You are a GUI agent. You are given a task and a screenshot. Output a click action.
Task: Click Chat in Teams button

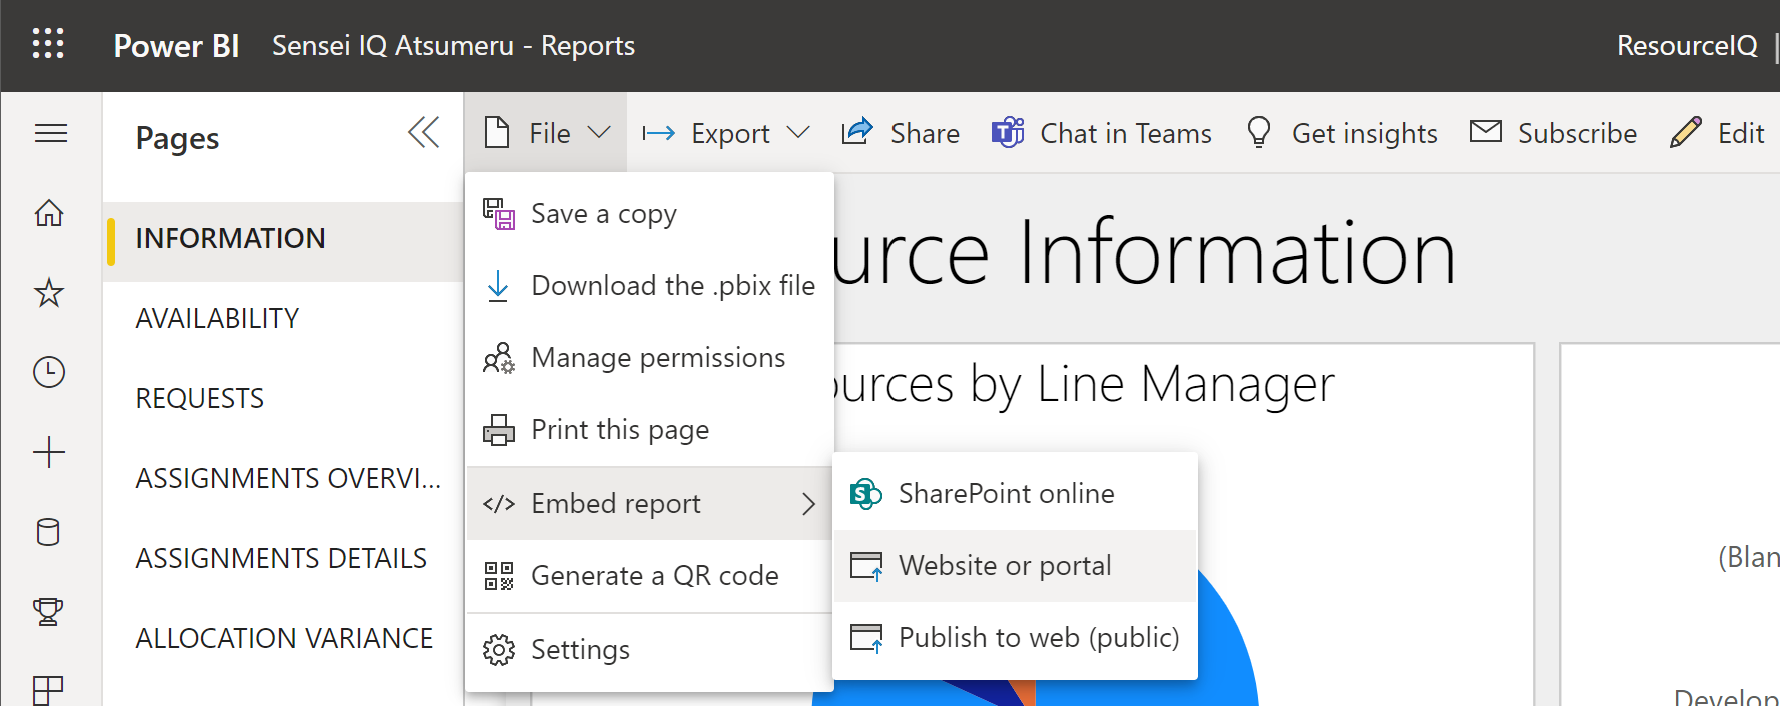(x=1102, y=133)
